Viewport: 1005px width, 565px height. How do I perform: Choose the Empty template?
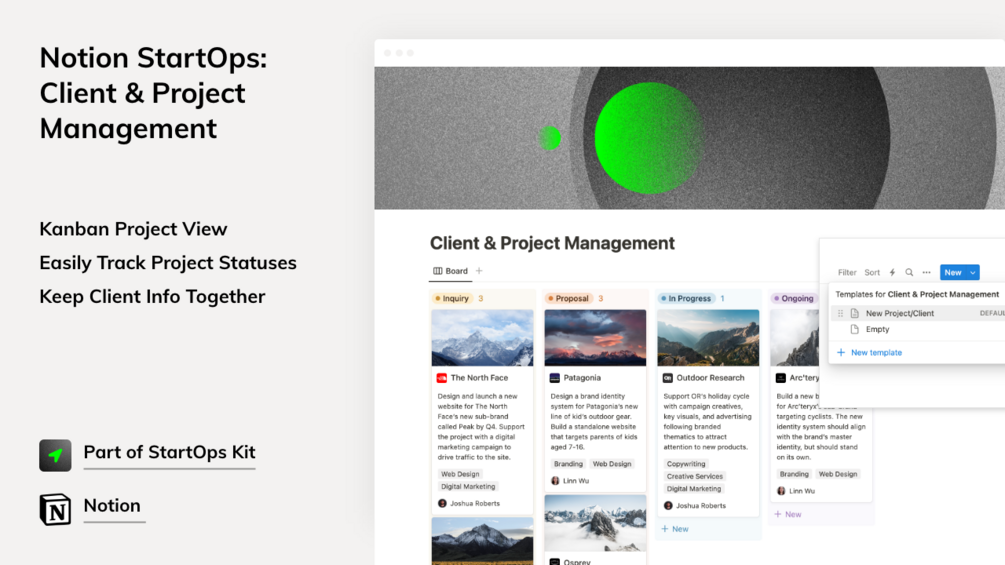(877, 329)
